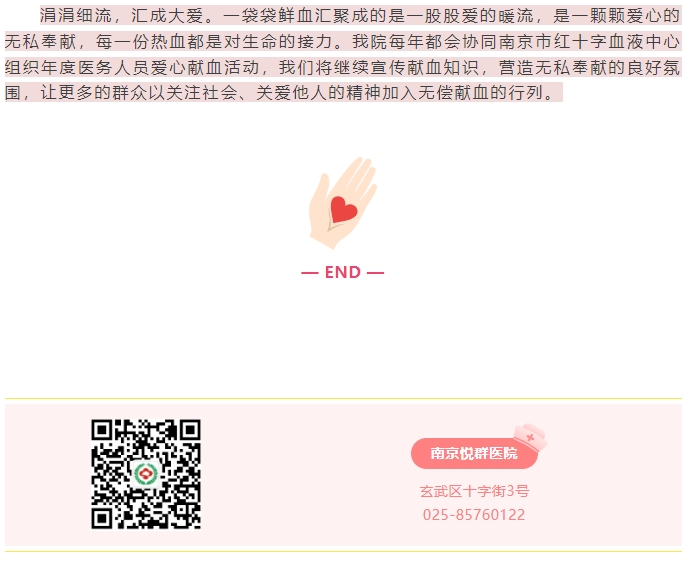The height and width of the screenshot is (565, 687).
Task: Click the line starting with 涓涓细流
Action: point(360,16)
